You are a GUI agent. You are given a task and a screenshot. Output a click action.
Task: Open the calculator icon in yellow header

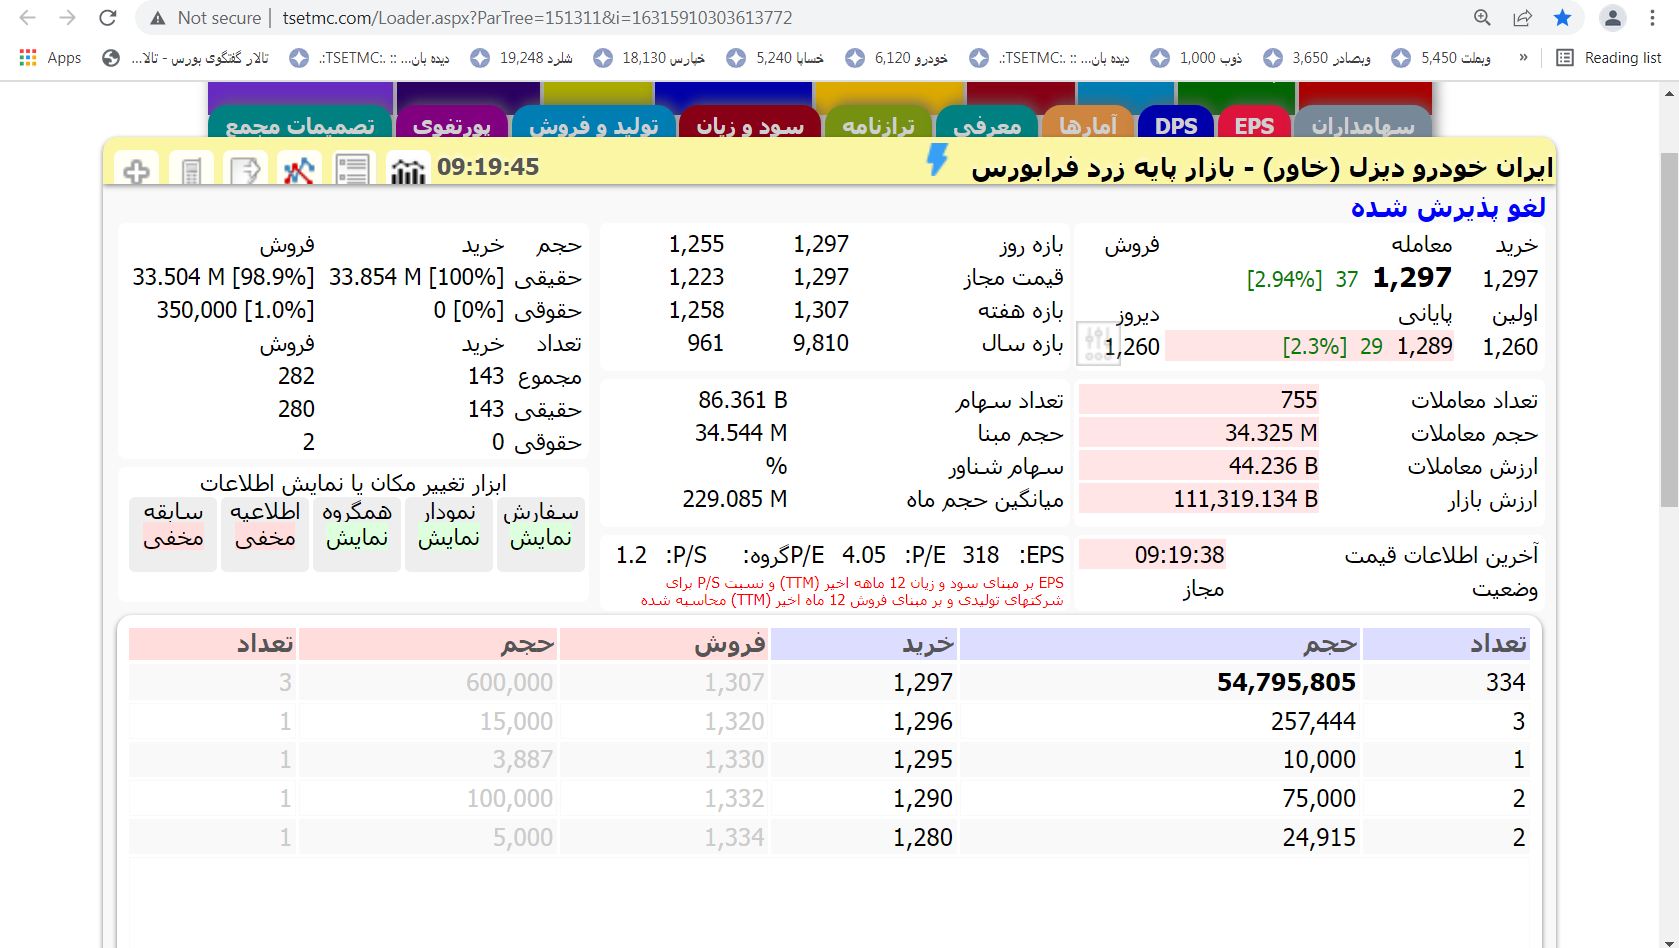tap(191, 170)
